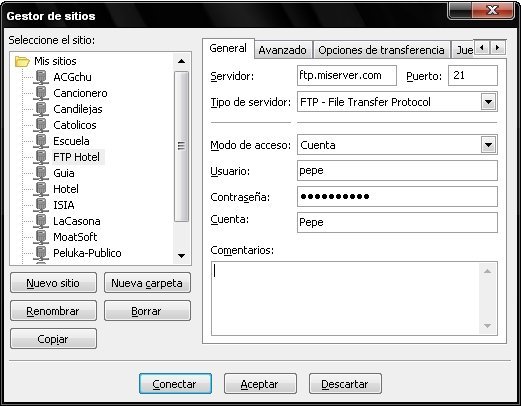Click the server icon beside FTP Hotel
Screen dimensions: 521x406
[41, 157]
